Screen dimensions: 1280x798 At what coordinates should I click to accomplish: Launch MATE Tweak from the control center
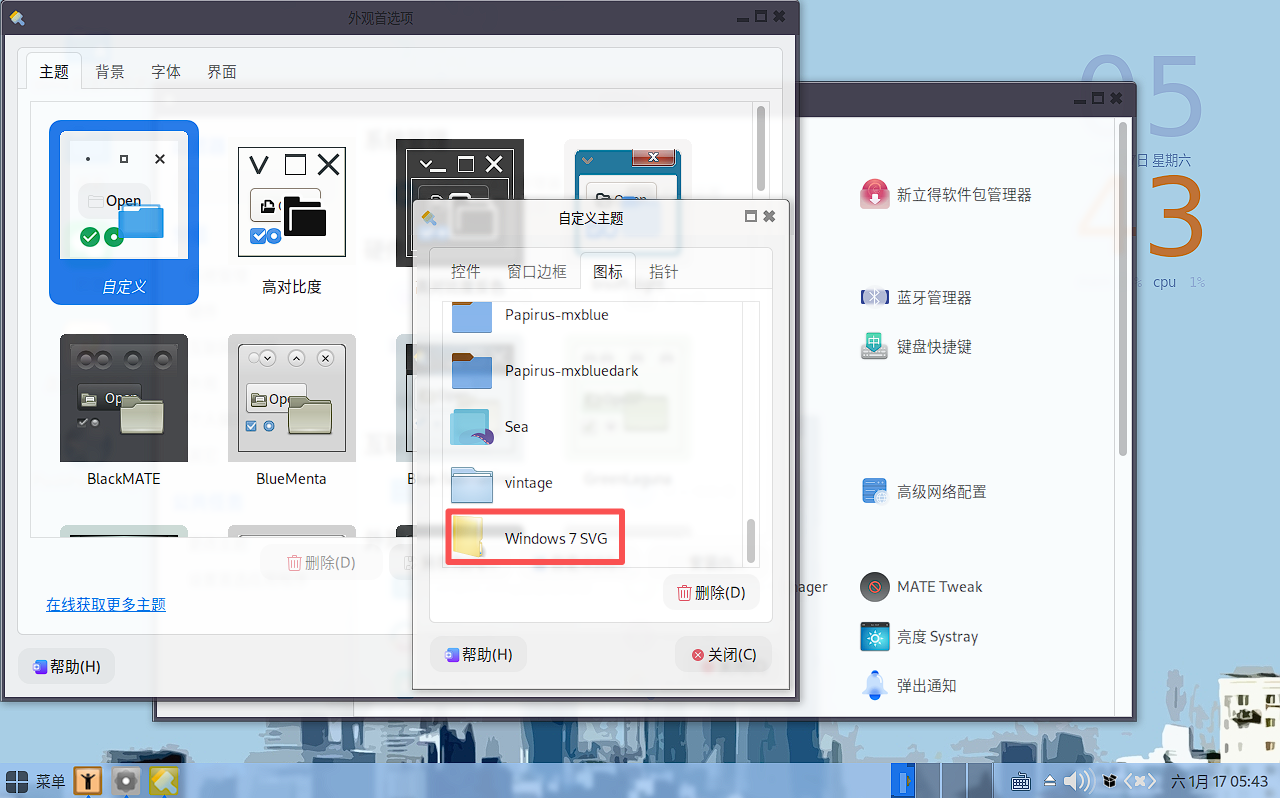click(920, 587)
